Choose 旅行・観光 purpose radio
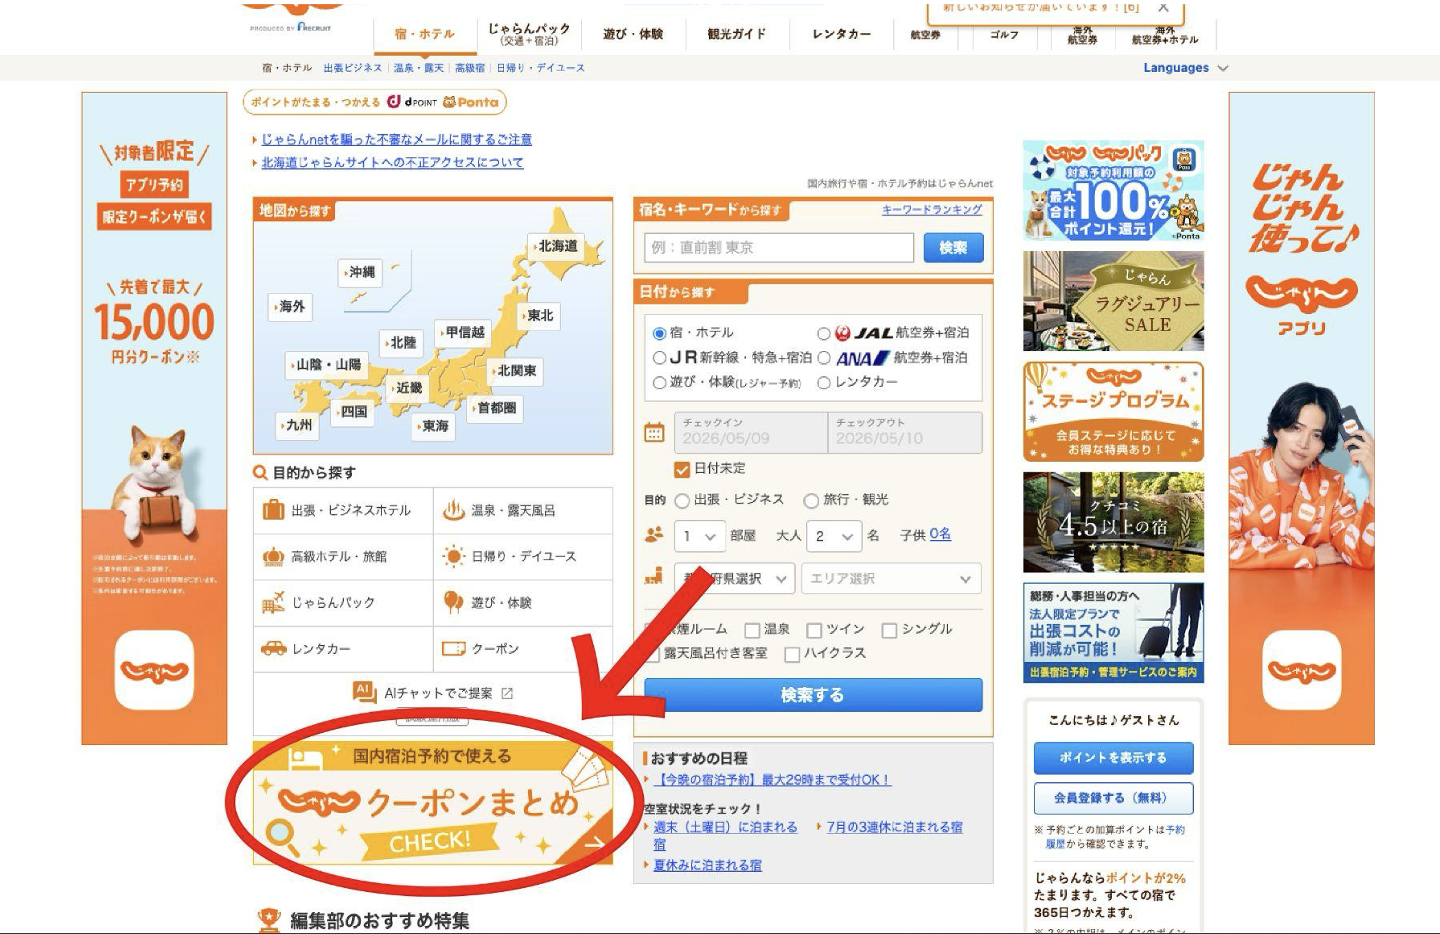Viewport: 1440px width, 934px height. [811, 500]
